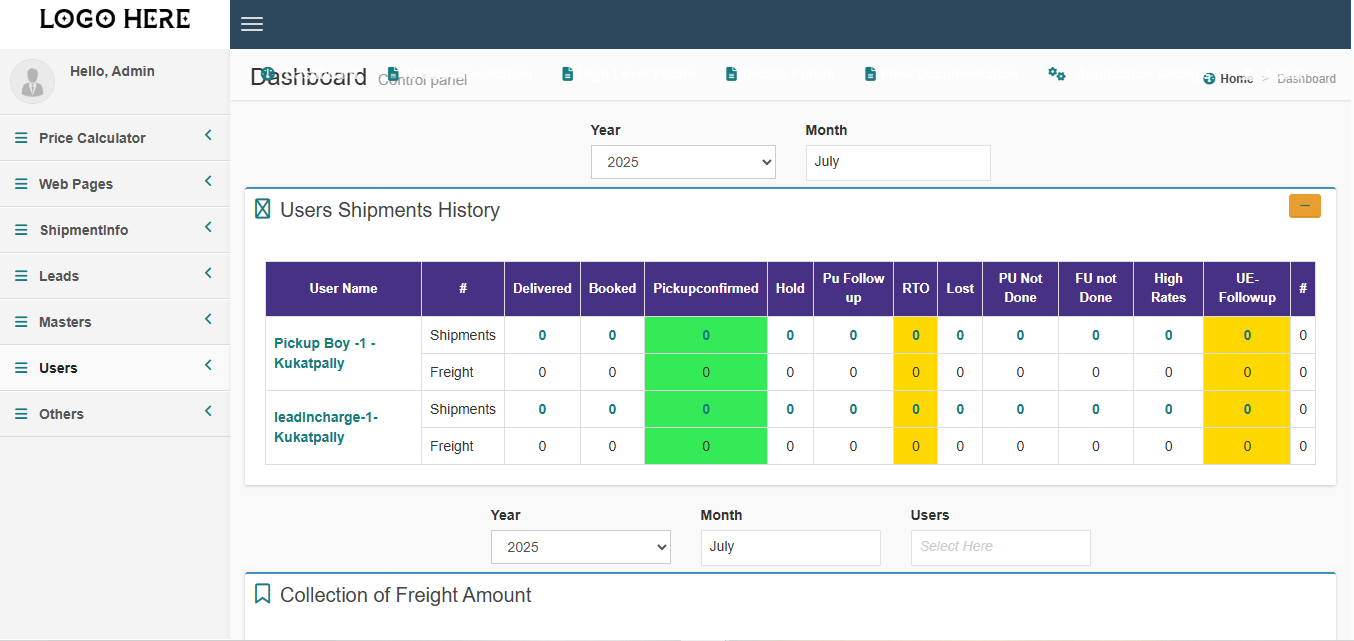The height and width of the screenshot is (641, 1354).
Task: Expand the Masters menu chevron
Action: pos(208,319)
